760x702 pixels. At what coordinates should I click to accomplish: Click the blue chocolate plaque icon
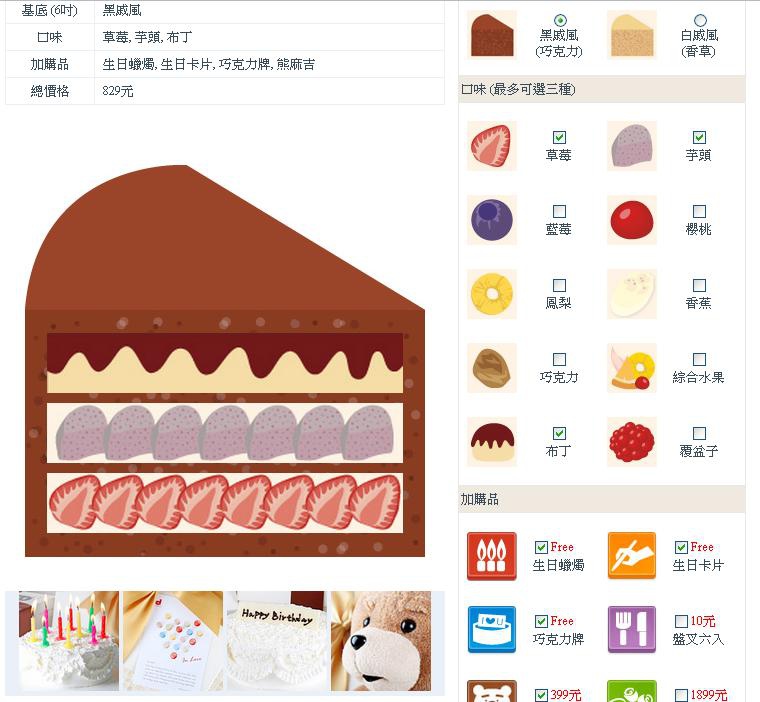click(491, 630)
